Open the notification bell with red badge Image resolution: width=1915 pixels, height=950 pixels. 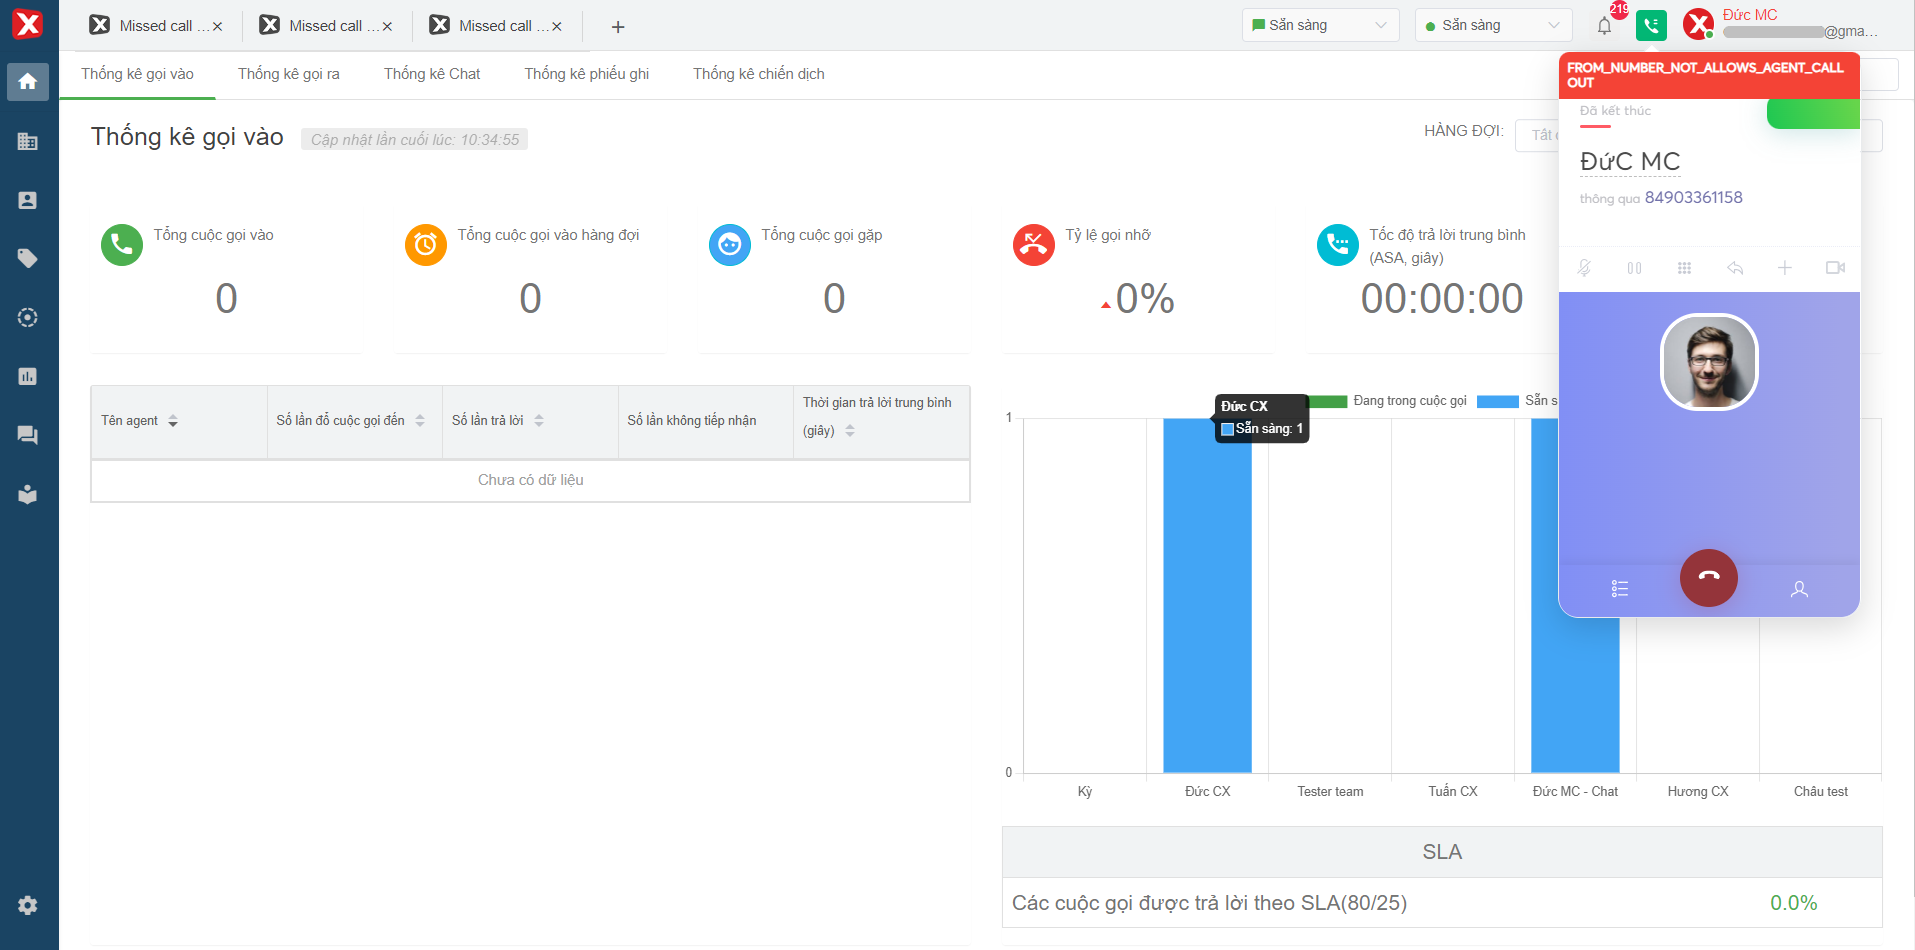1604,26
